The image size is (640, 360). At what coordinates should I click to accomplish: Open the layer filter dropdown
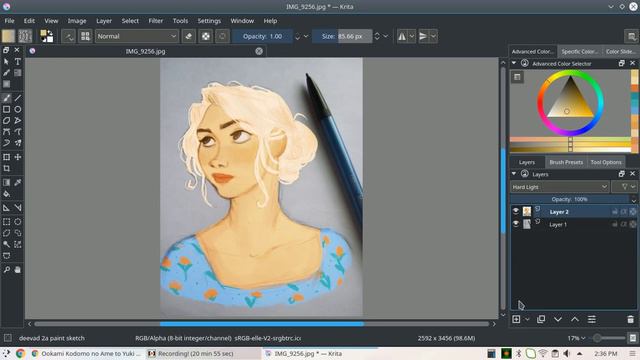click(624, 187)
